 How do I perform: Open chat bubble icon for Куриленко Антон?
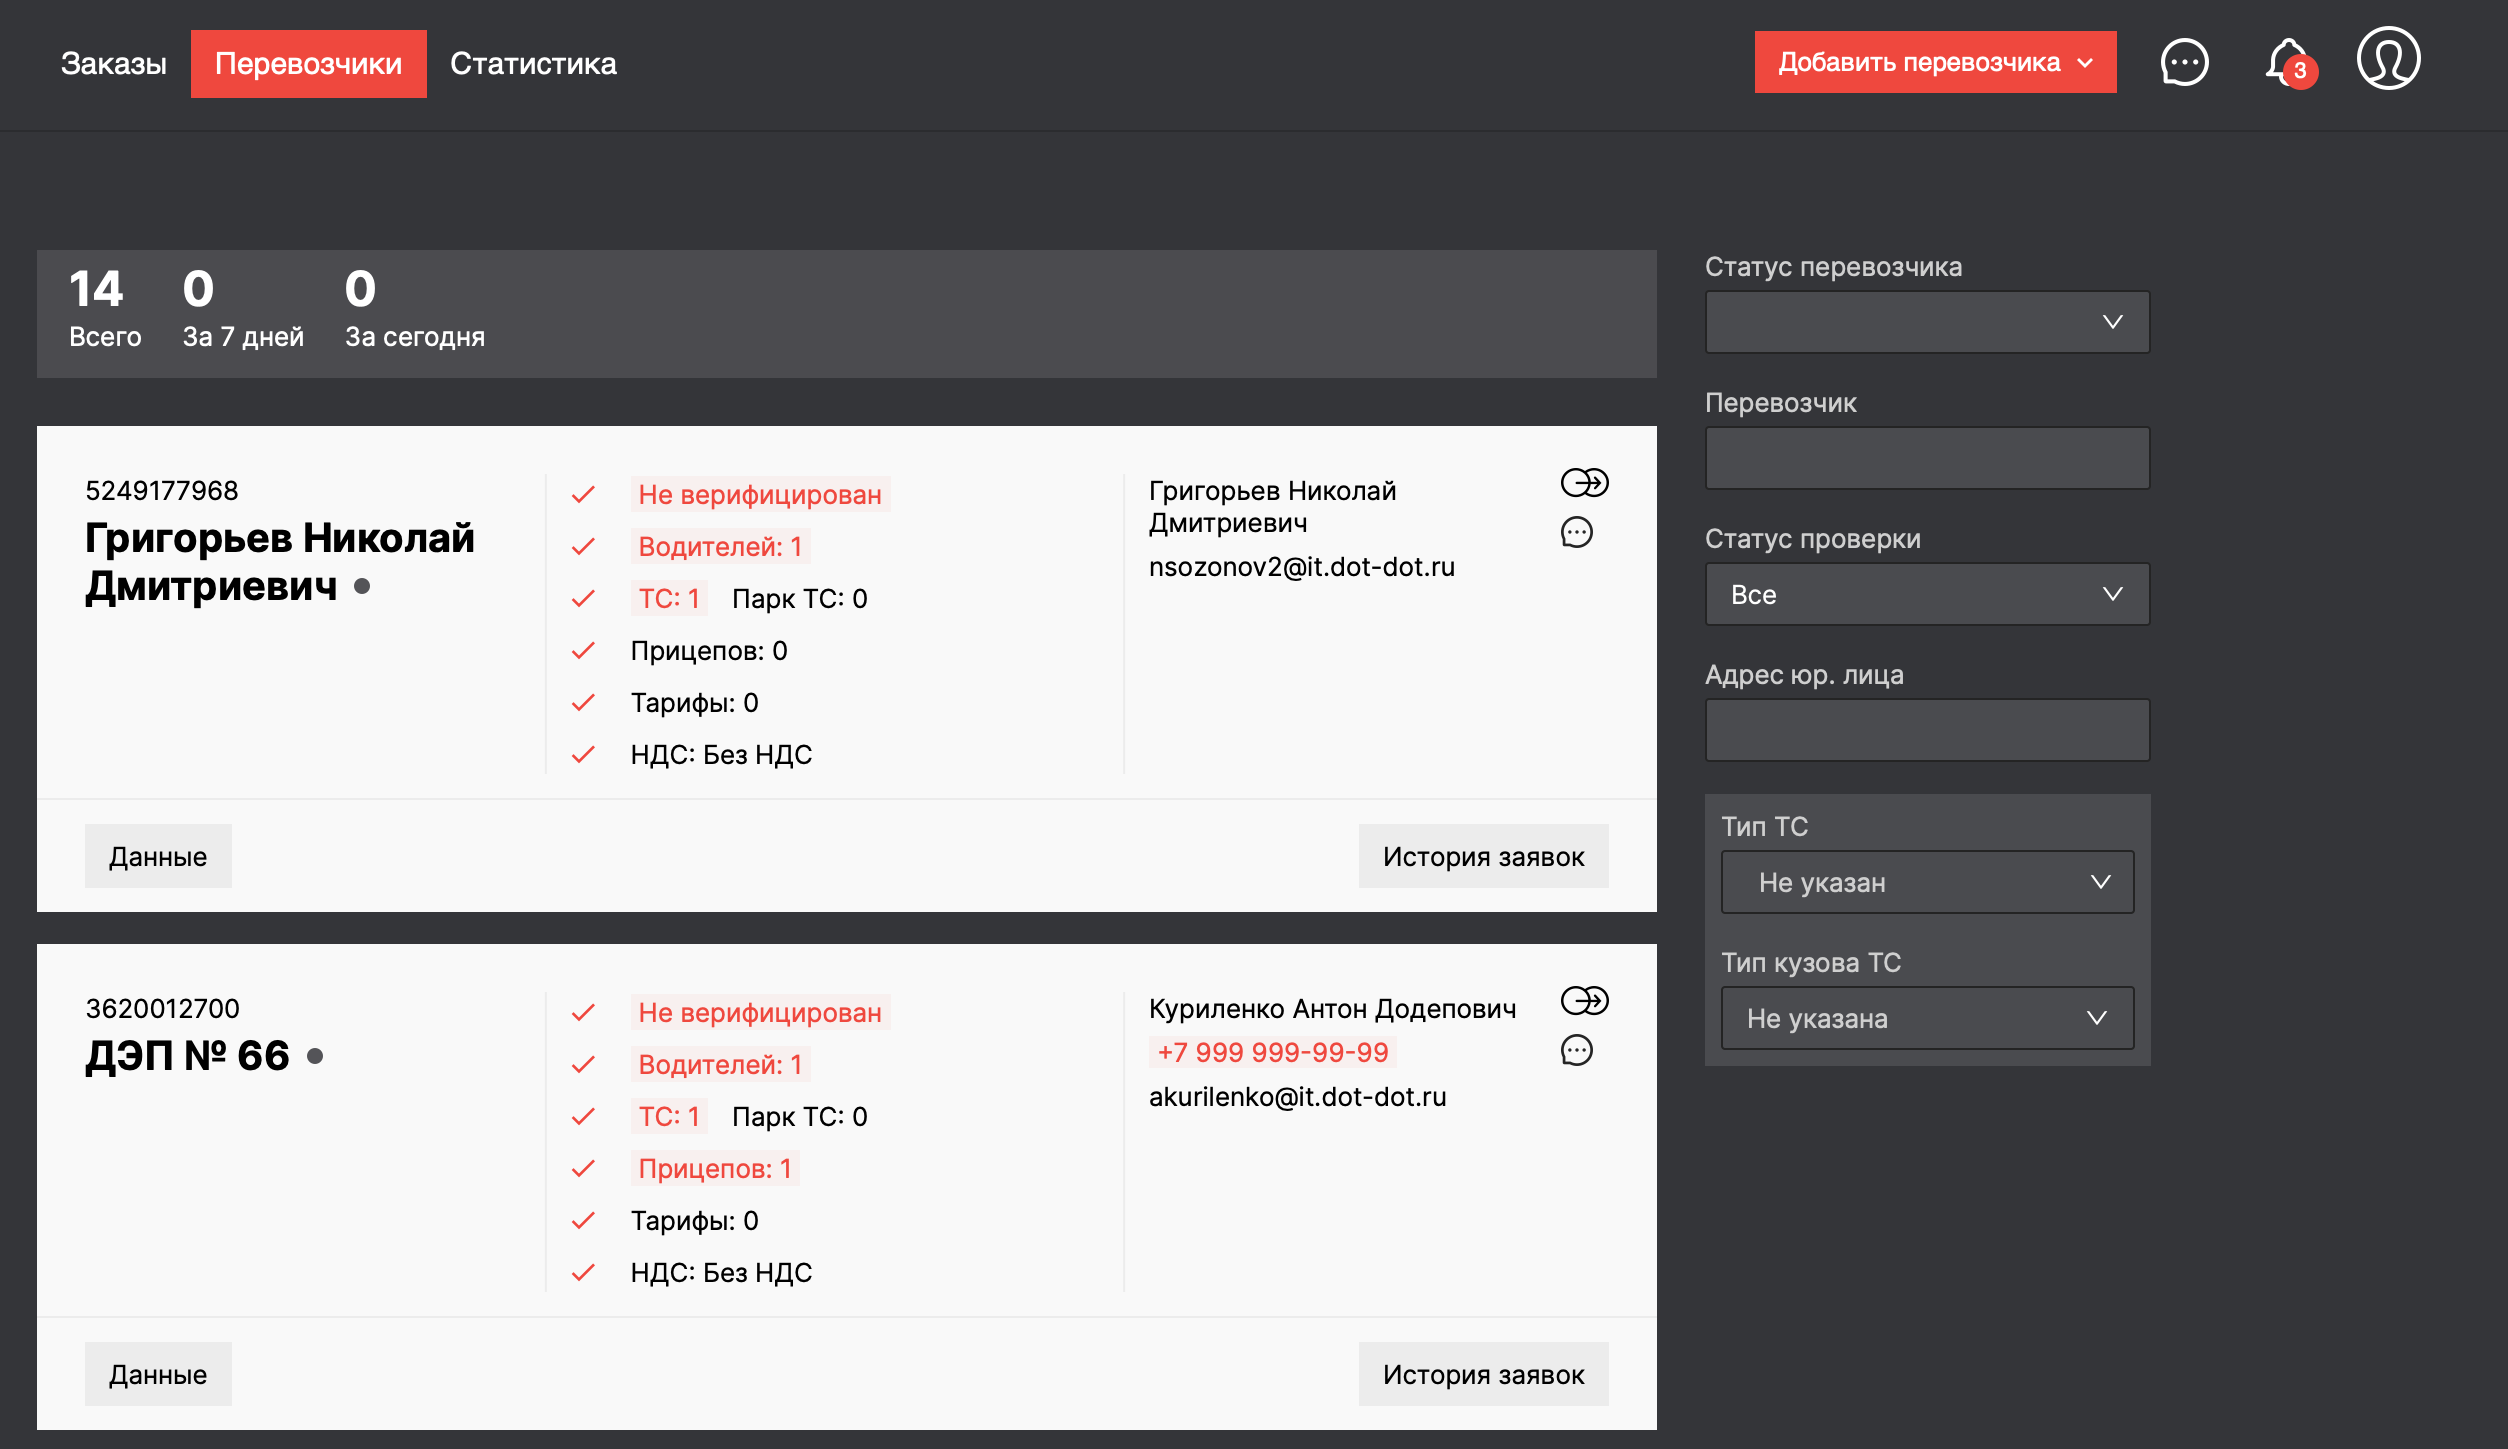(x=1577, y=1051)
